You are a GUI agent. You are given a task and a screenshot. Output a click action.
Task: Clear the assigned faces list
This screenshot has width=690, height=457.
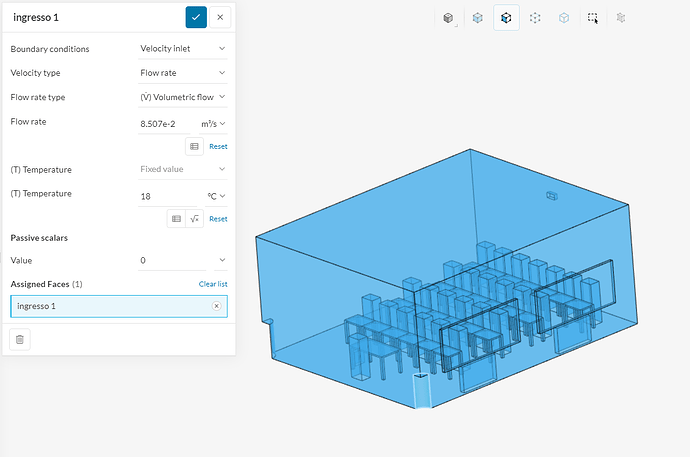(x=213, y=284)
